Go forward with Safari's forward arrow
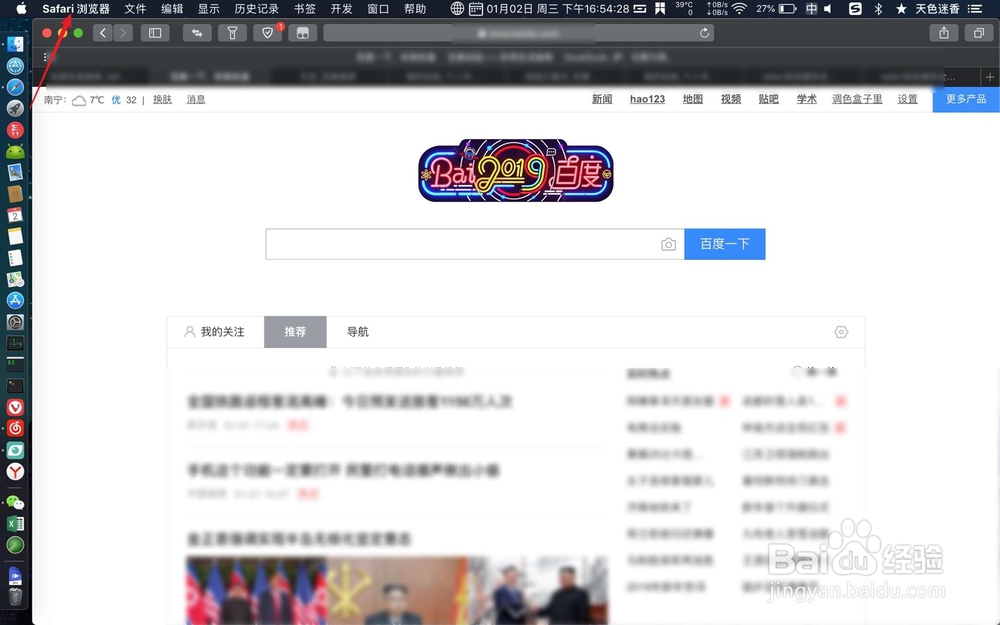The image size is (1000, 625). (123, 33)
